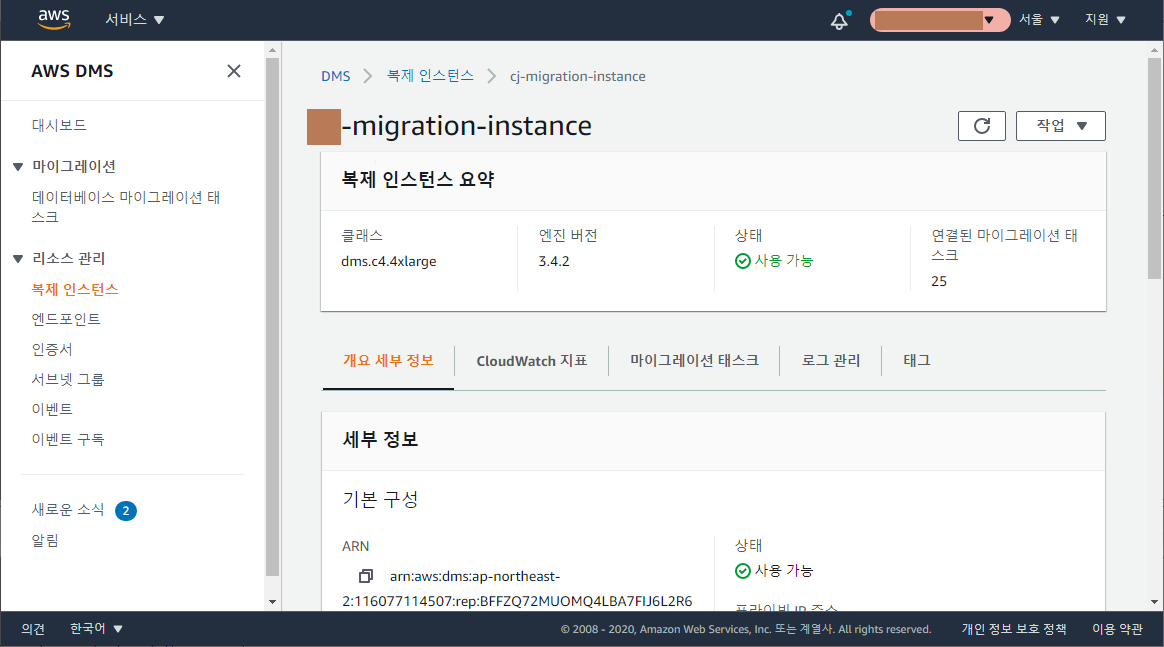Image resolution: width=1164 pixels, height=647 pixels.
Task: Click the 사용 가능 status in summary
Action: pos(774,260)
